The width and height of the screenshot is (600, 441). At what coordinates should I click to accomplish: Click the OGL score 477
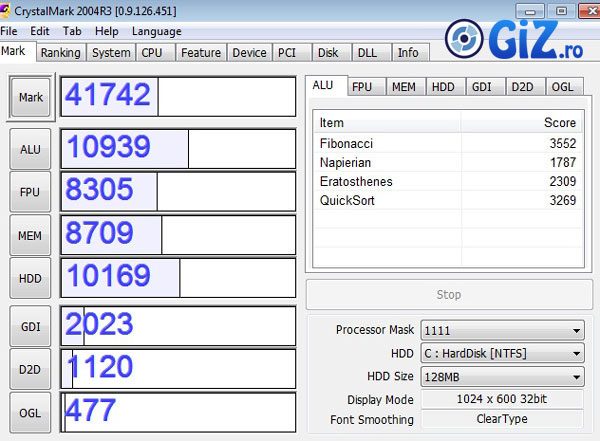[90, 410]
